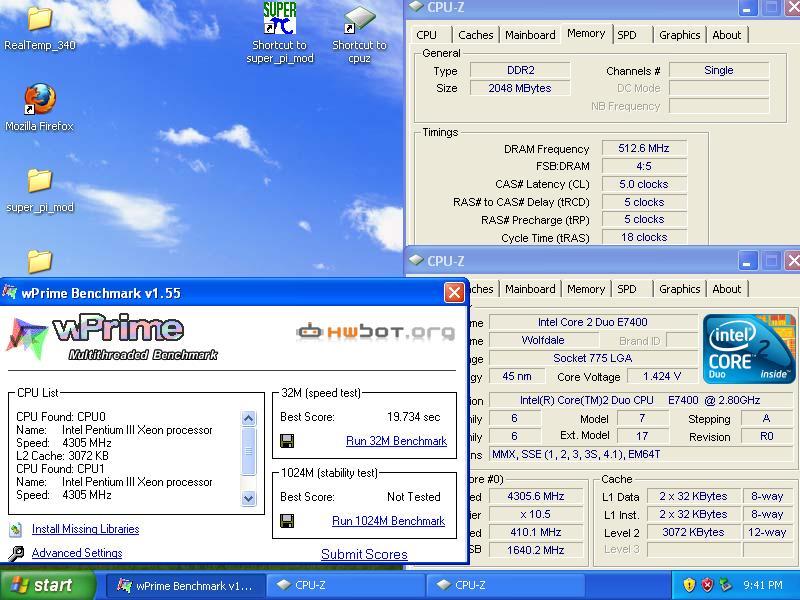This screenshot has height=600, width=800.
Task: Minimize the upper CPU-Z window
Action: pos(747,8)
